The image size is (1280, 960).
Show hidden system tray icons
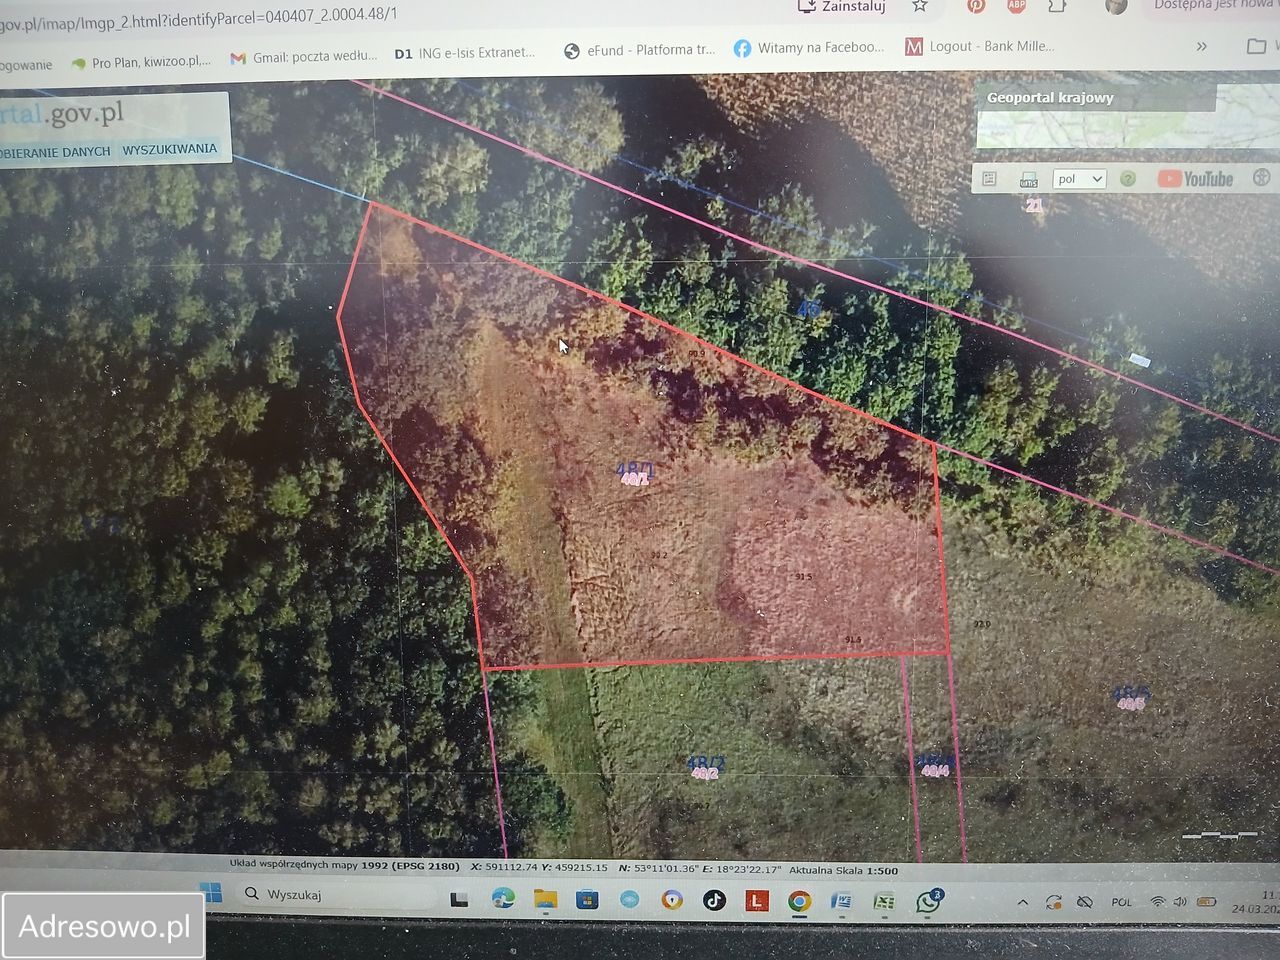[x=1022, y=902]
